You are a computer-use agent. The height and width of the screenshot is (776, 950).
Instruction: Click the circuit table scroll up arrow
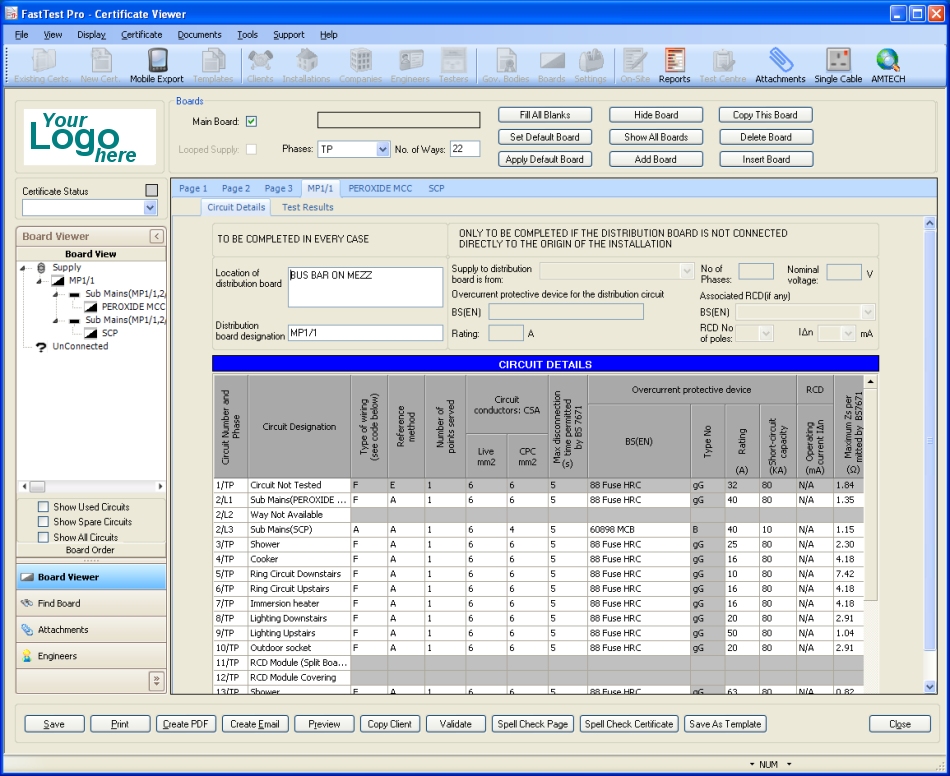click(x=870, y=381)
